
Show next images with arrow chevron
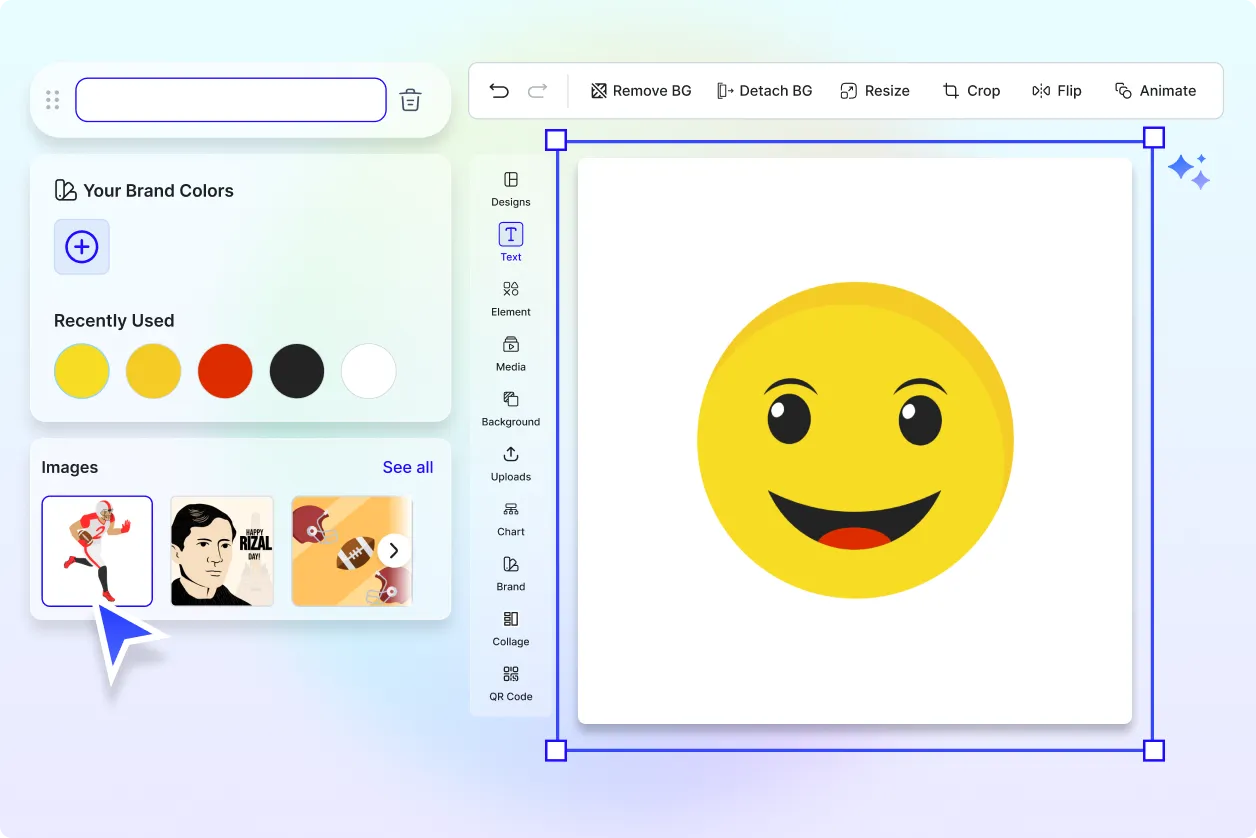tap(394, 550)
